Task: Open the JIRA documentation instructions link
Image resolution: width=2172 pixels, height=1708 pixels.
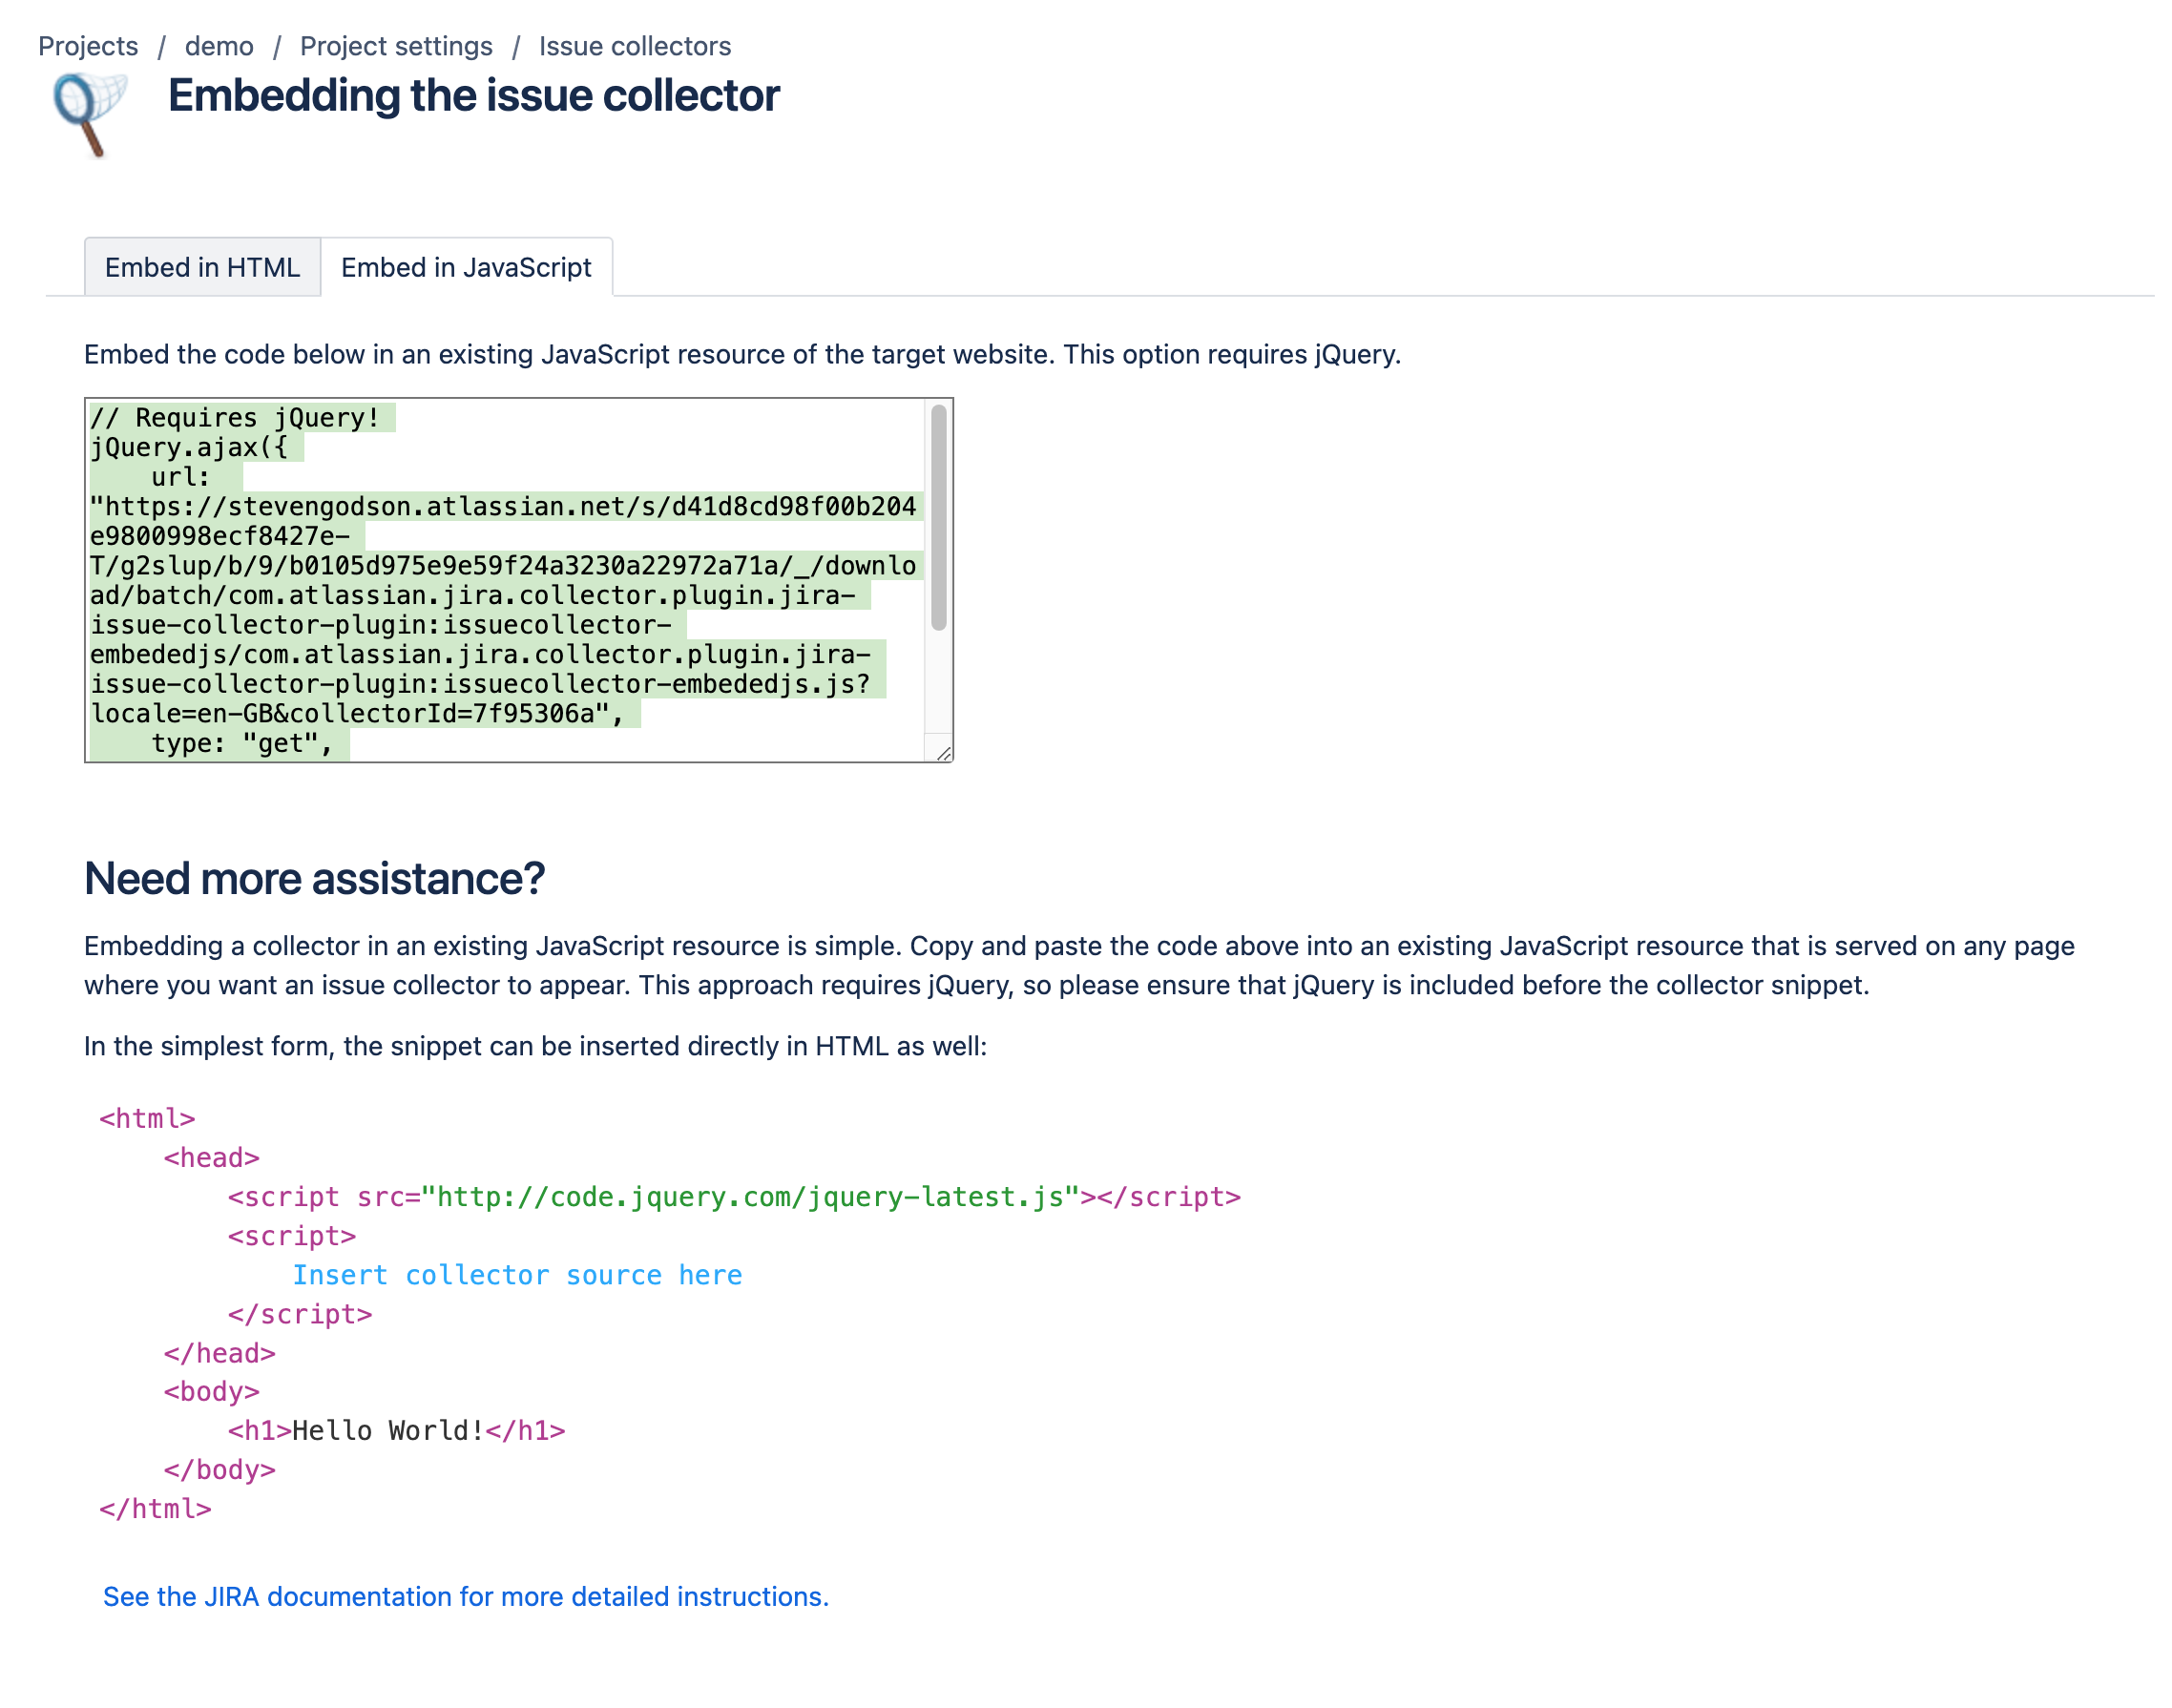Action: [x=466, y=1596]
